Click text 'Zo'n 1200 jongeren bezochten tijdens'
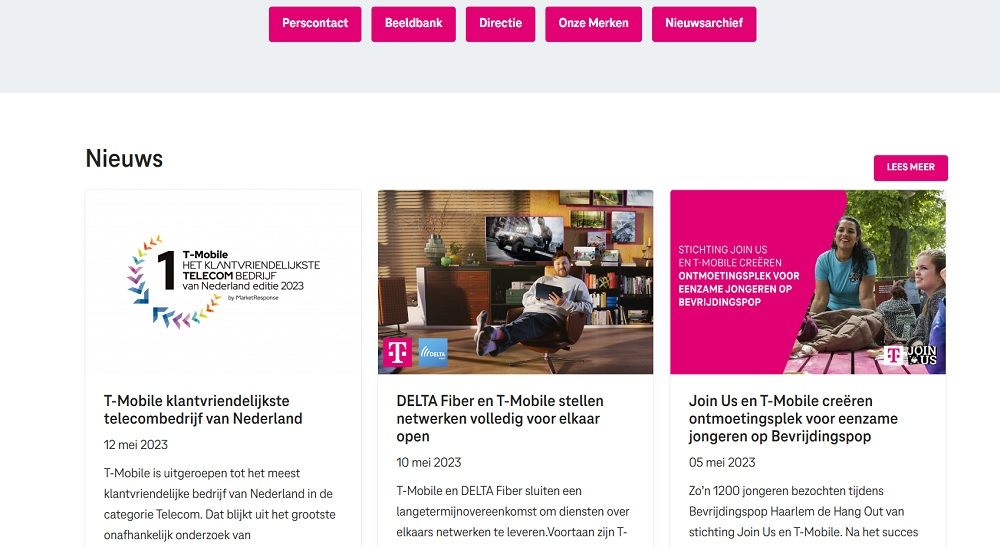This screenshot has height=548, width=1000. click(786, 491)
